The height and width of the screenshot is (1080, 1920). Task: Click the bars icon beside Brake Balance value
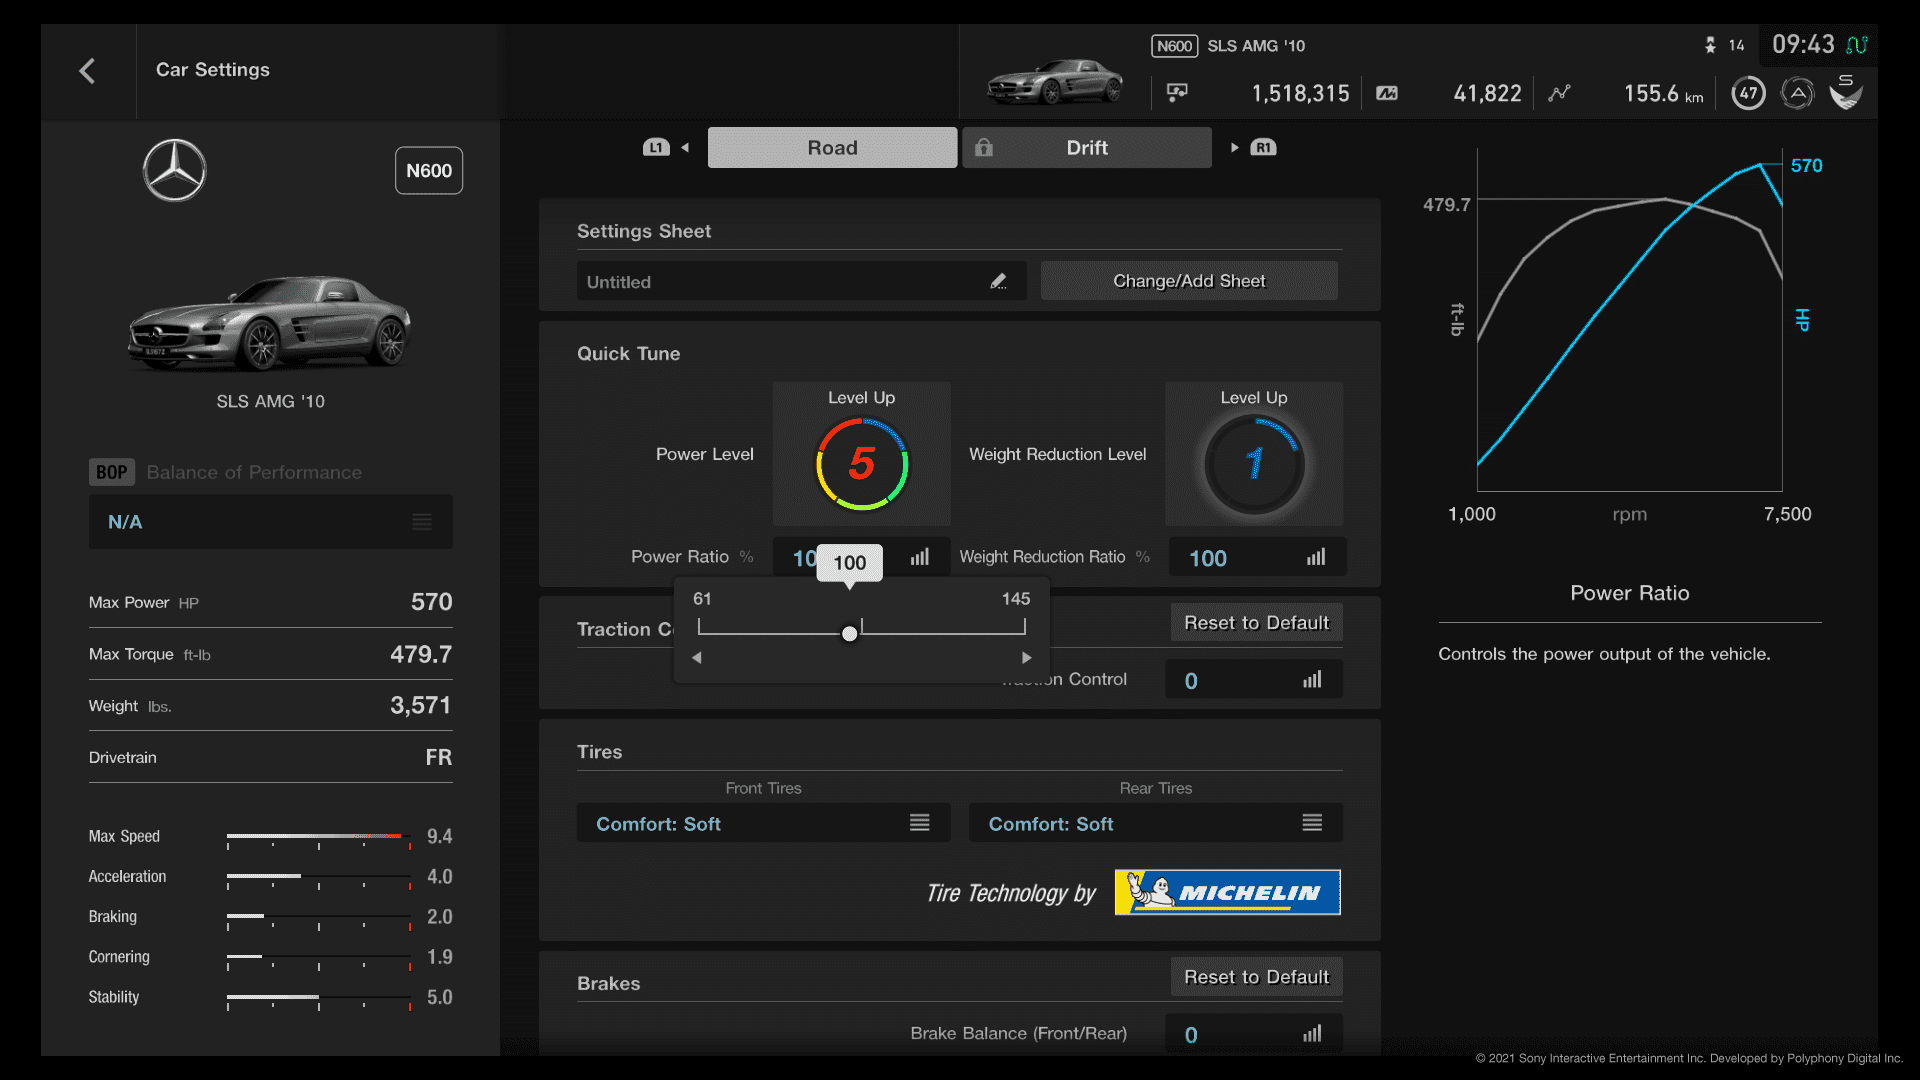[1312, 1034]
